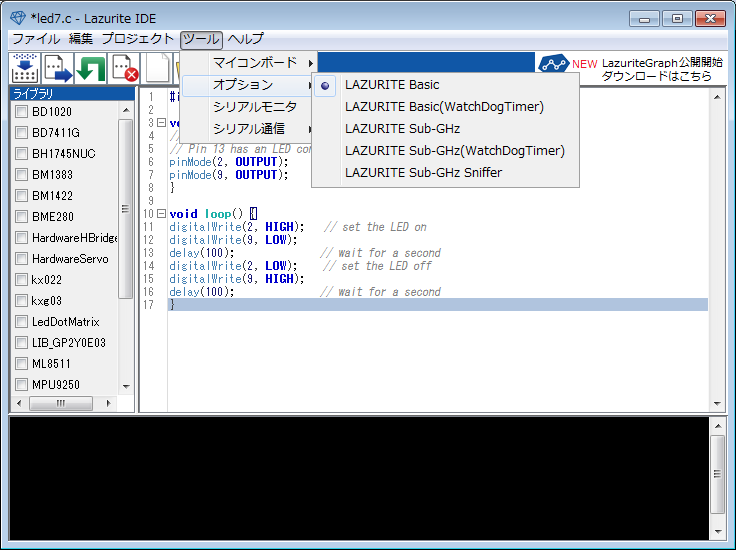This screenshot has height=550, width=736.
Task: Click library list scroll up arrow
Action: [x=126, y=110]
